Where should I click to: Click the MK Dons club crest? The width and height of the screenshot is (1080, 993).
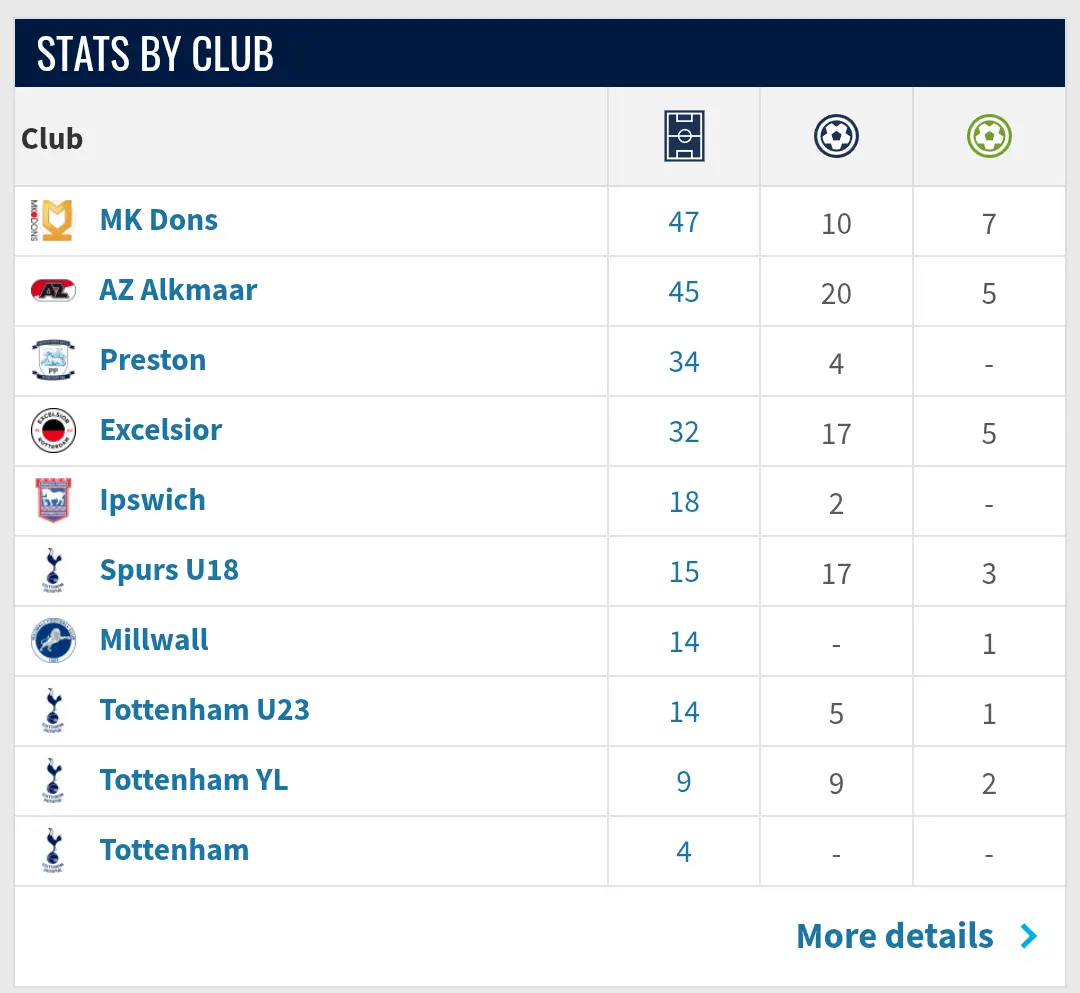[53, 221]
